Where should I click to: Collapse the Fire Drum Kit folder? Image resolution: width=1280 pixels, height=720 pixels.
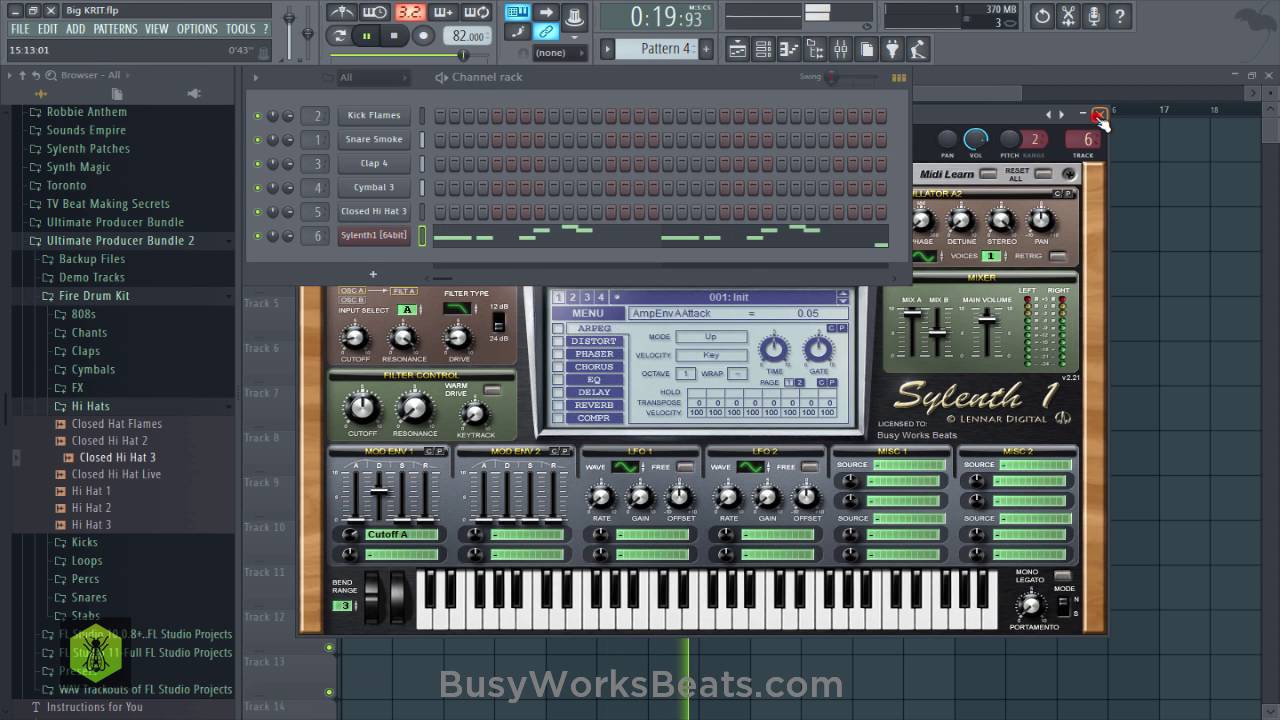[x=93, y=296]
